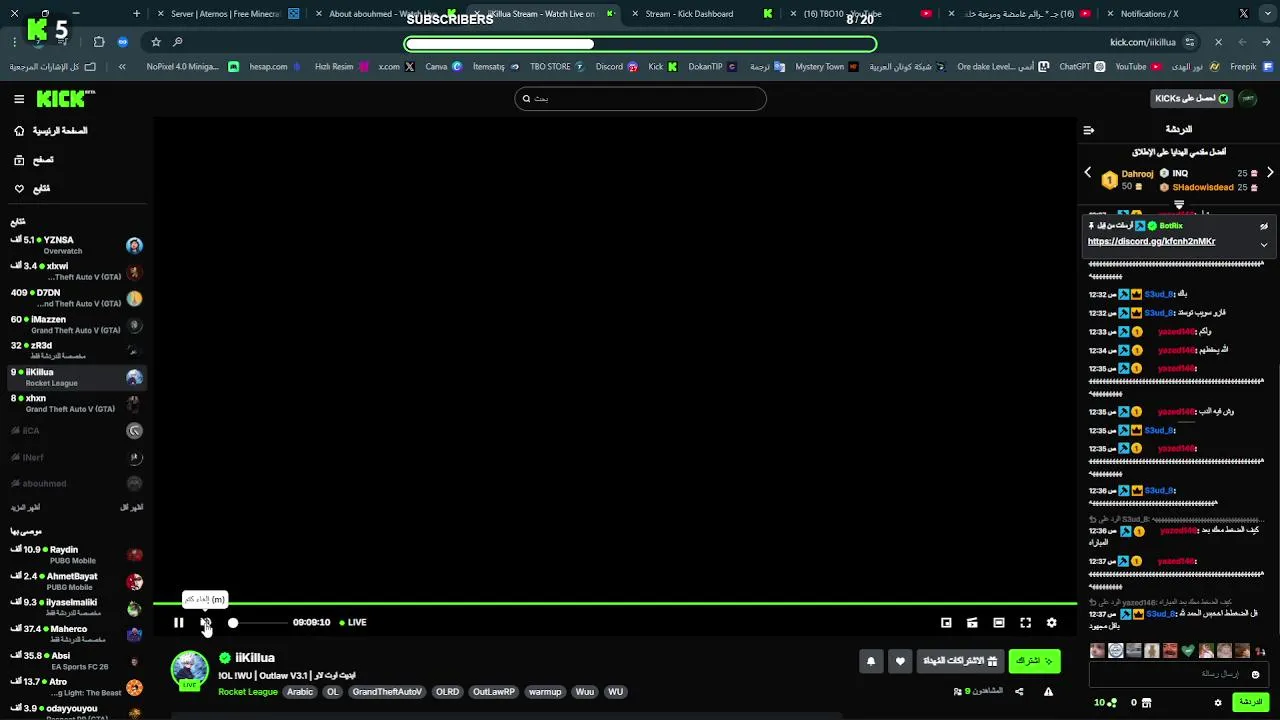The image size is (1280, 720).
Task: Open the clip creation icon in the player
Action: click(x=972, y=622)
